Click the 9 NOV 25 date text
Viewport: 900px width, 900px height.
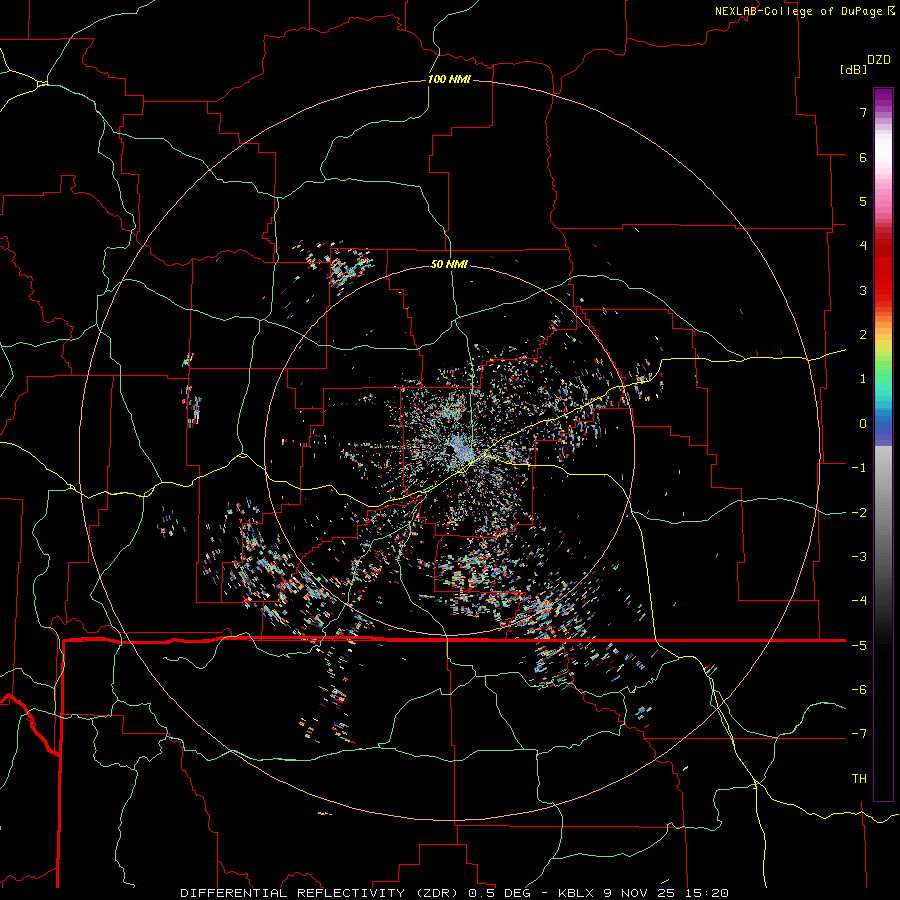640,893
